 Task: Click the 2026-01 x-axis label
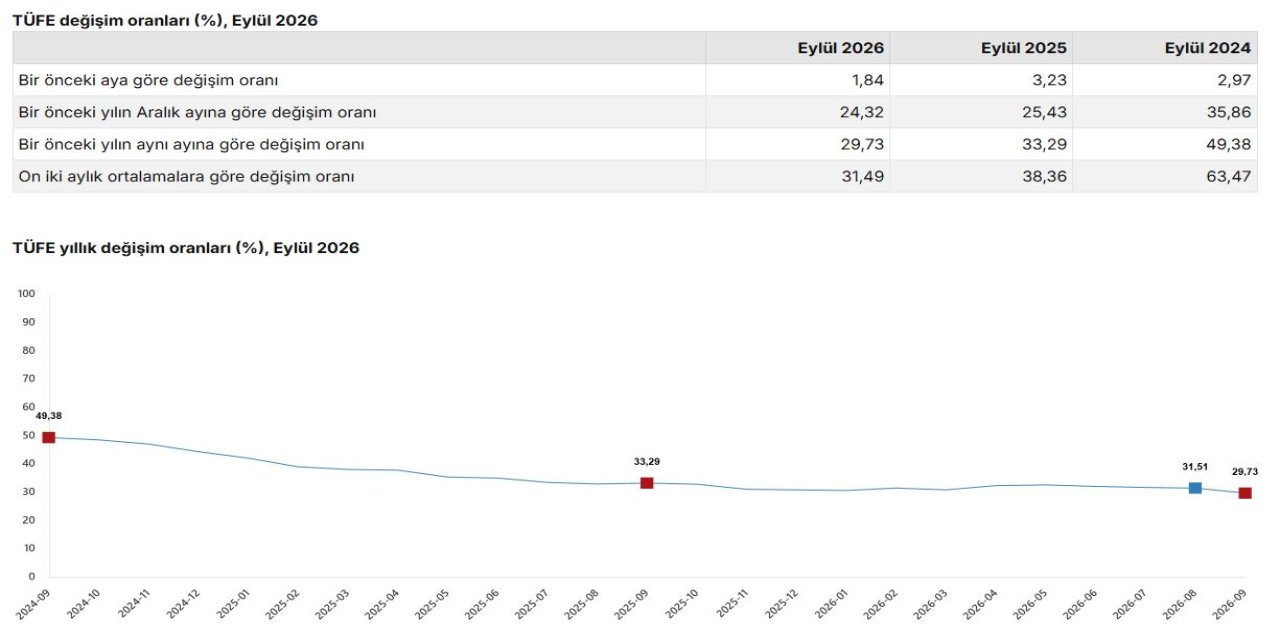coord(830,604)
